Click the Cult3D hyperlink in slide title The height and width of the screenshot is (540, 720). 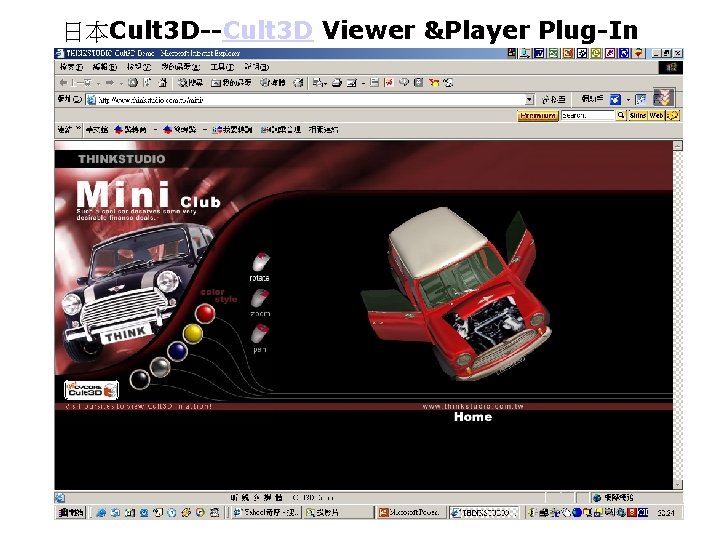[268, 30]
